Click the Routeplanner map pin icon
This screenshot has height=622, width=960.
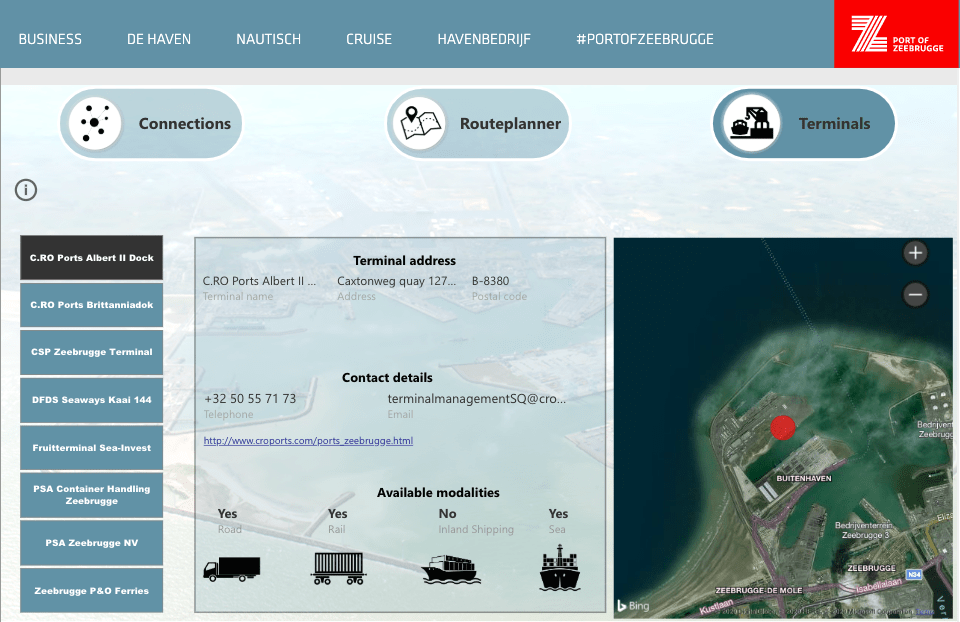coord(421,123)
